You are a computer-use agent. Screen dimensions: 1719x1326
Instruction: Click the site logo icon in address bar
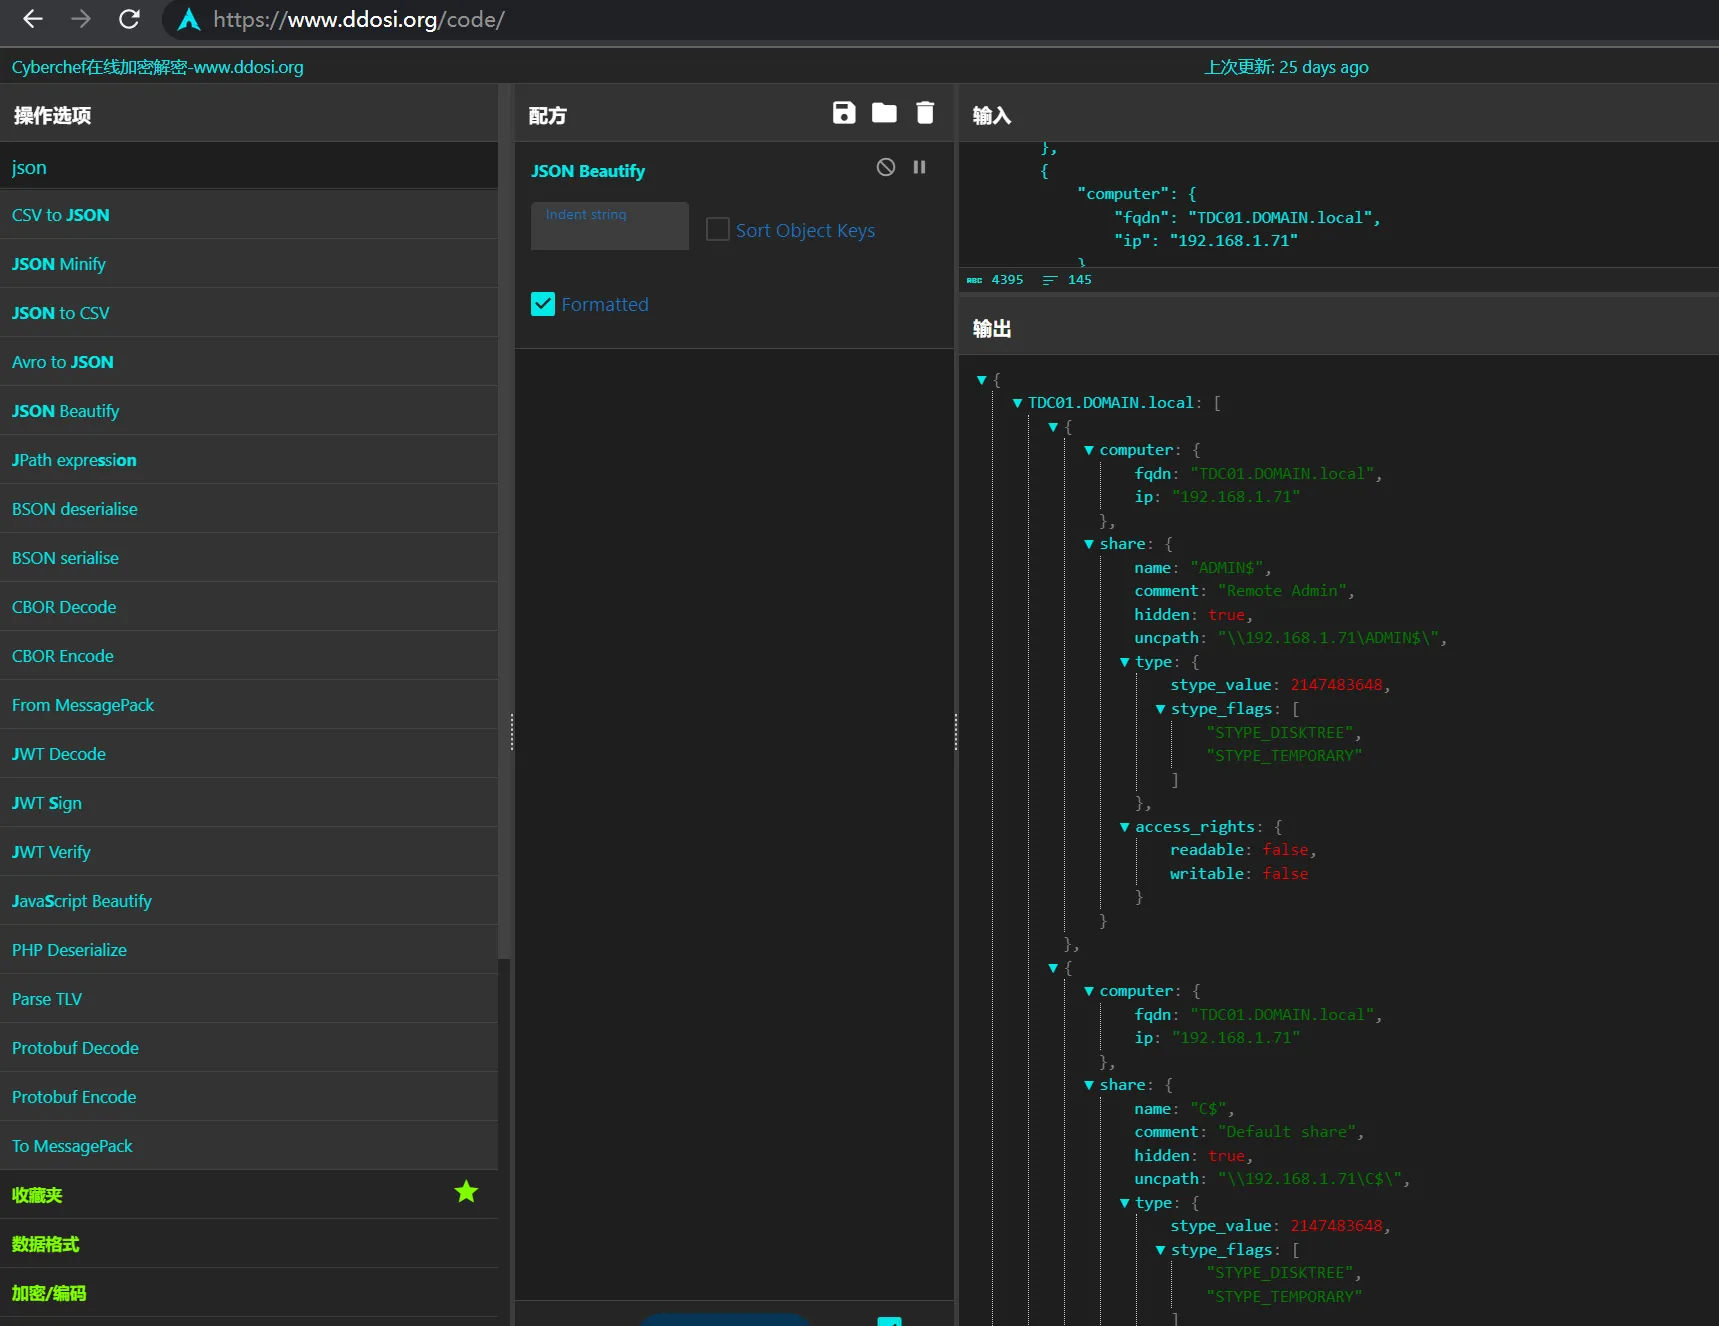coord(189,19)
